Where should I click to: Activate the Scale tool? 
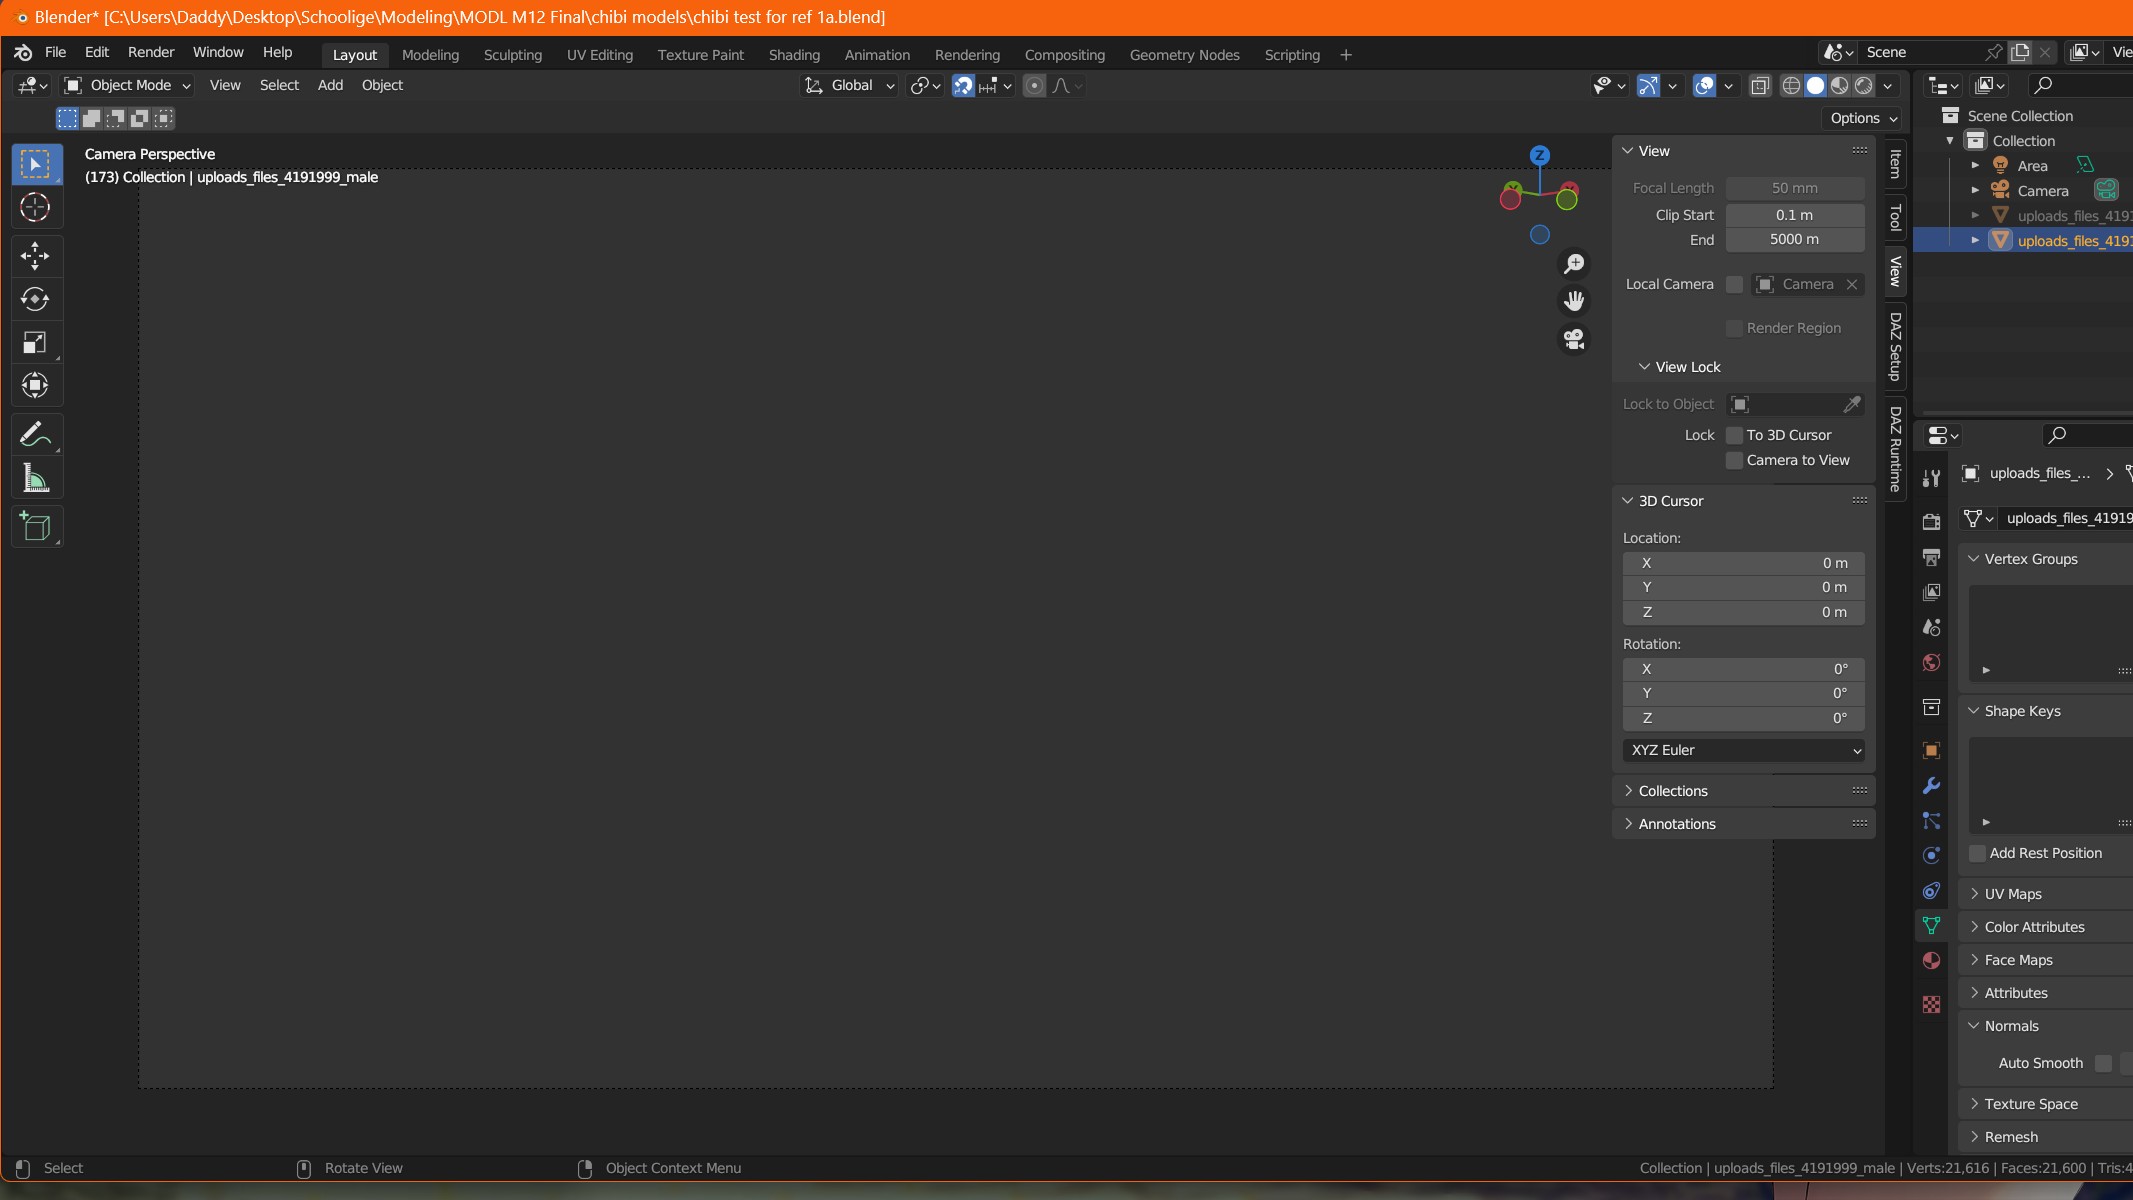point(35,343)
